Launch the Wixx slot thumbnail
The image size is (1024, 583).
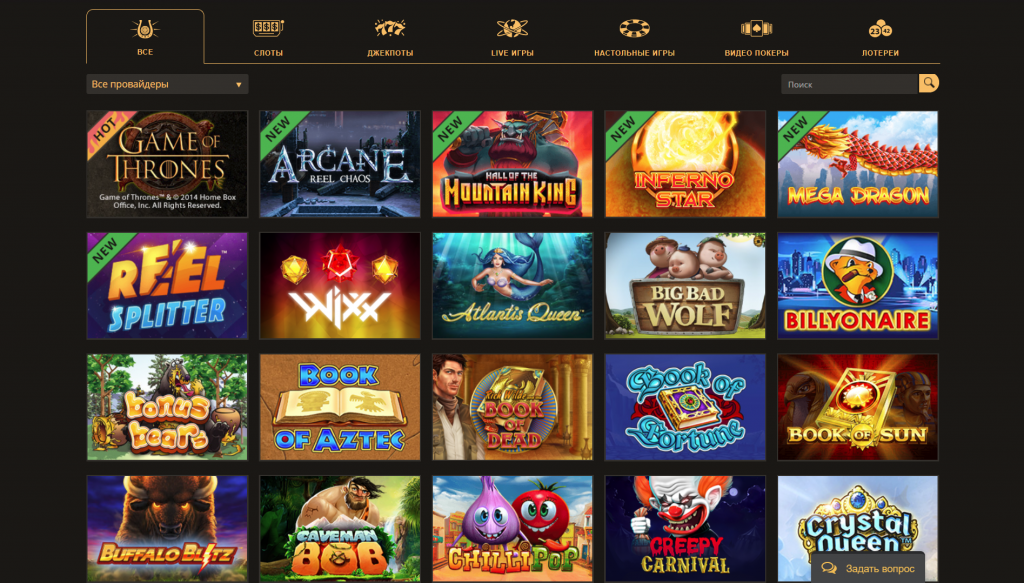340,285
